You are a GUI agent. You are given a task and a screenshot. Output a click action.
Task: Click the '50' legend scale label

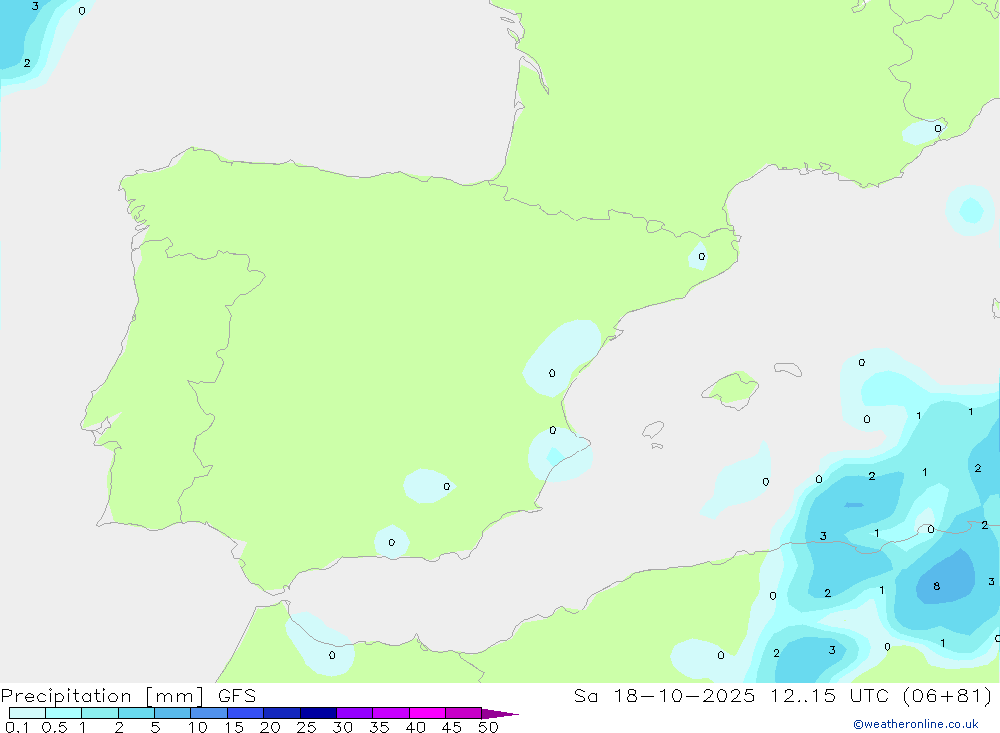click(488, 727)
